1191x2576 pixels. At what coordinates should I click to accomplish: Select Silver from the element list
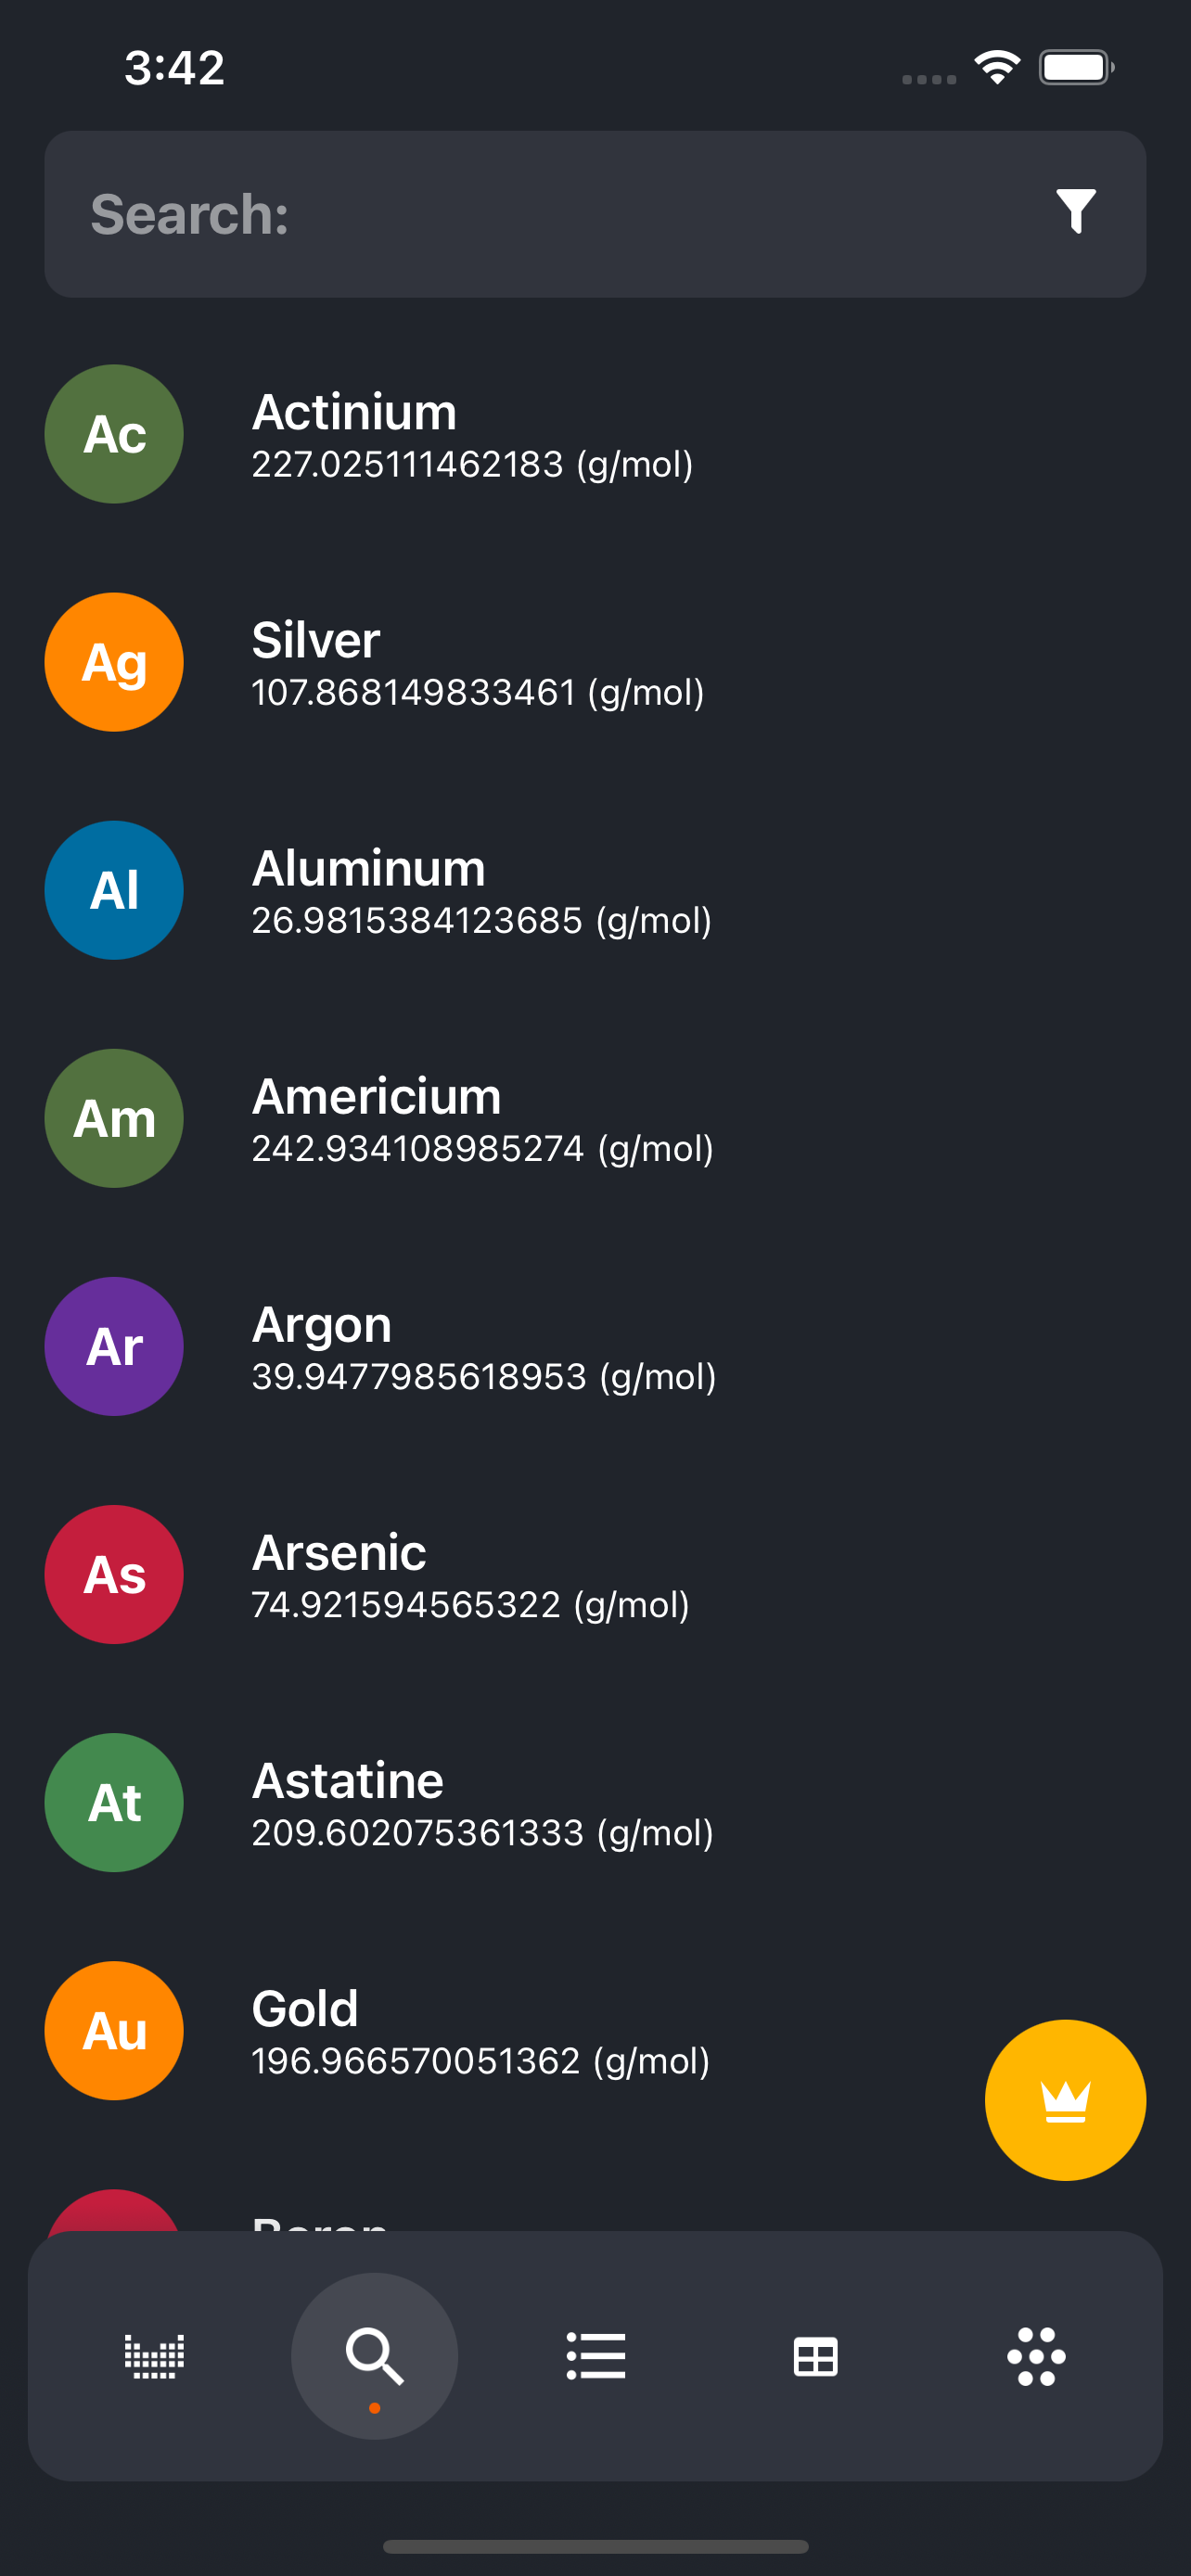[595, 662]
